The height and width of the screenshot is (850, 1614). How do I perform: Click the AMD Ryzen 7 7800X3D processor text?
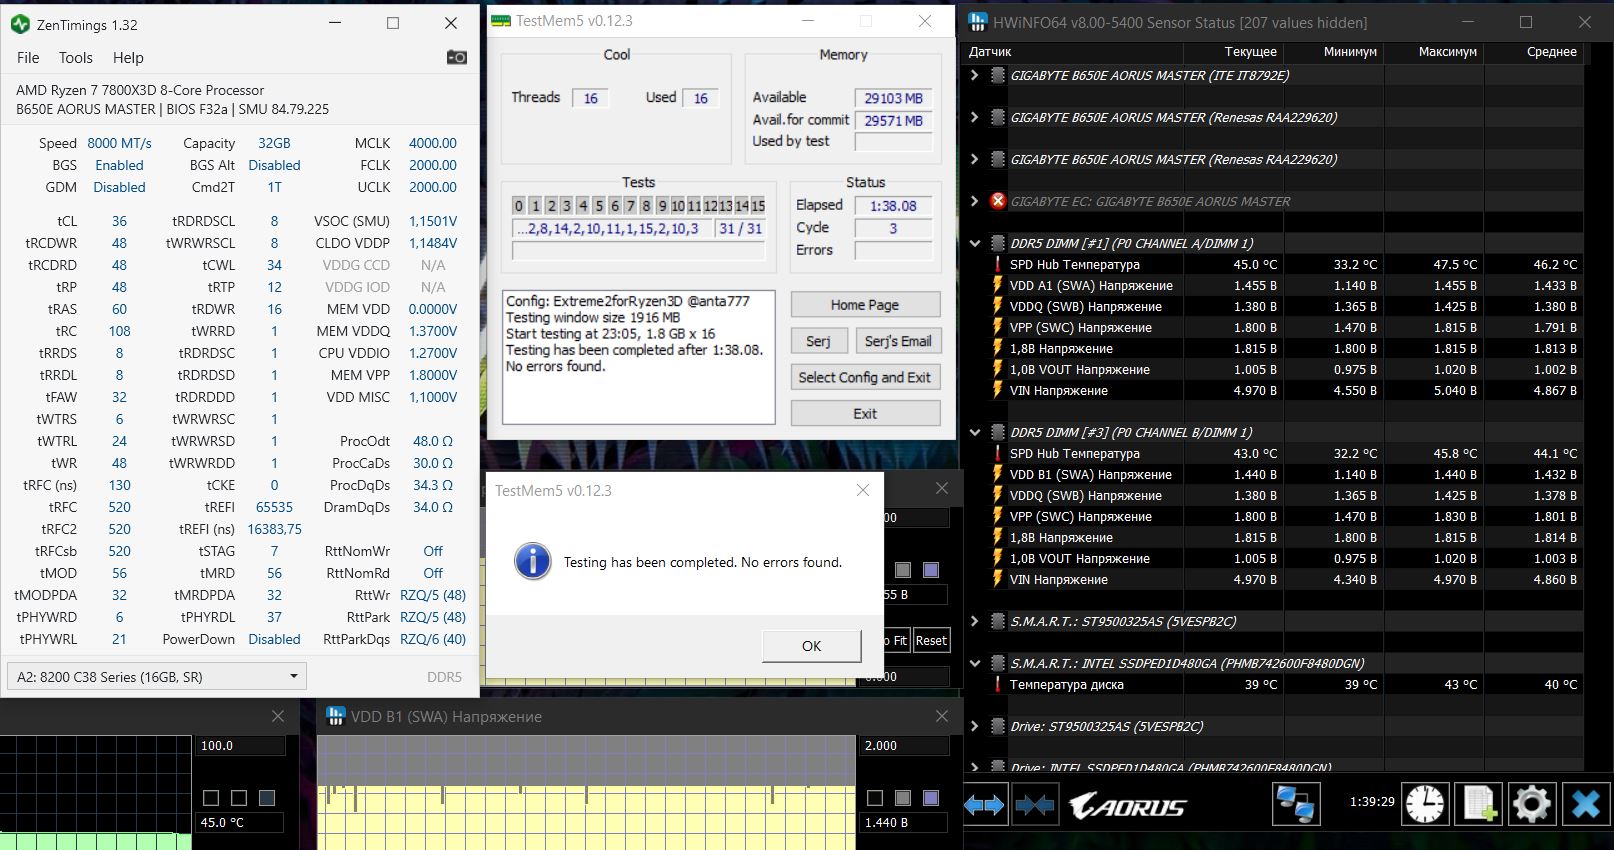140,90
